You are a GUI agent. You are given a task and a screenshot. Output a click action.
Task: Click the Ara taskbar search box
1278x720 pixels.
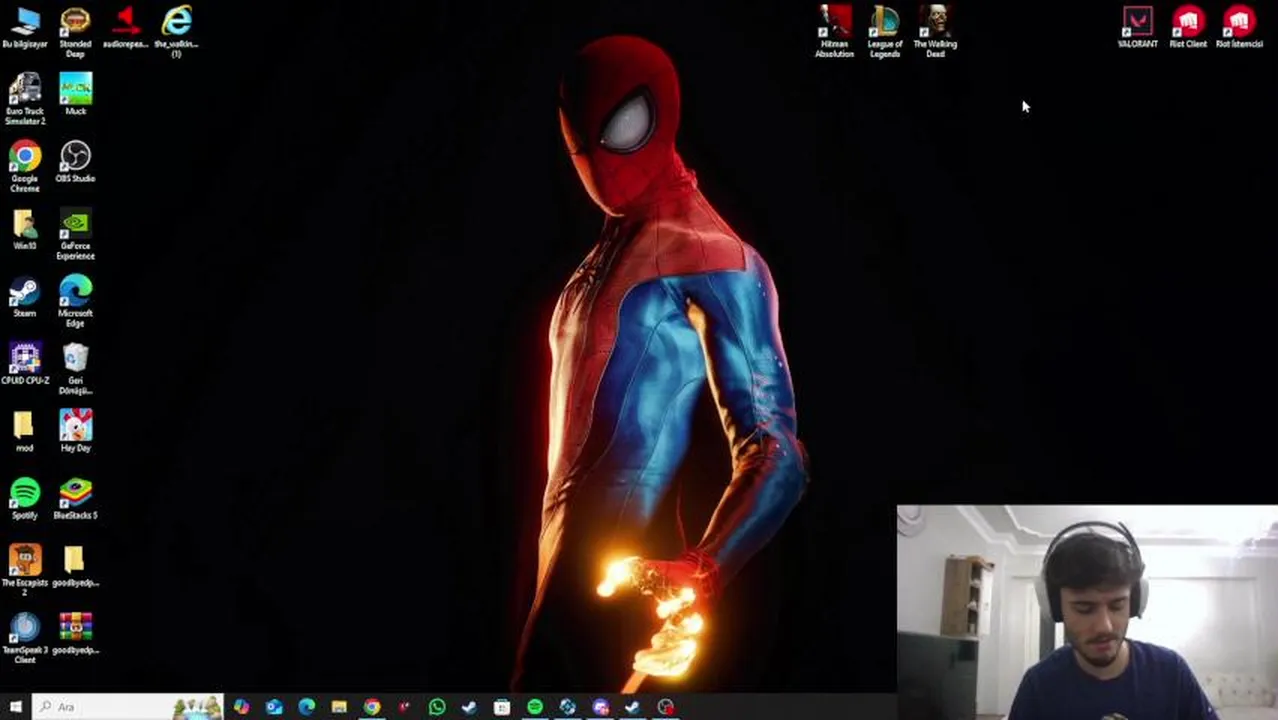click(128, 707)
